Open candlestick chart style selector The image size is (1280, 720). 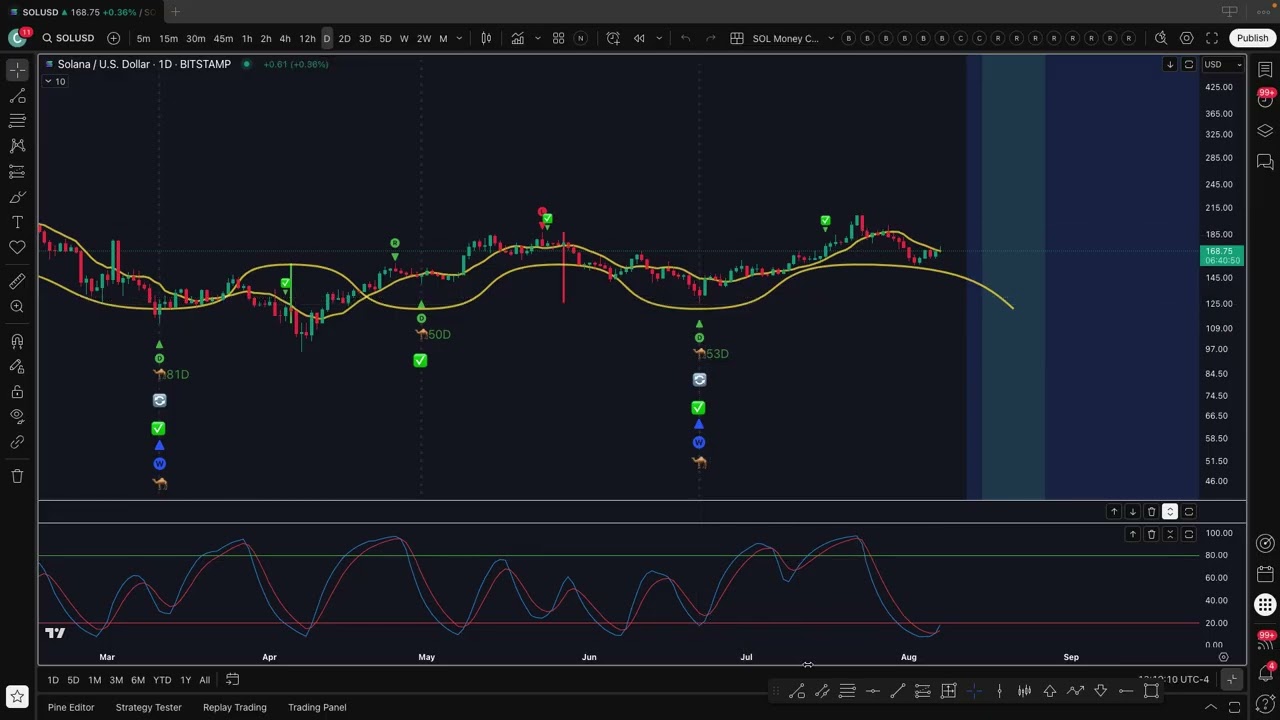click(486, 38)
